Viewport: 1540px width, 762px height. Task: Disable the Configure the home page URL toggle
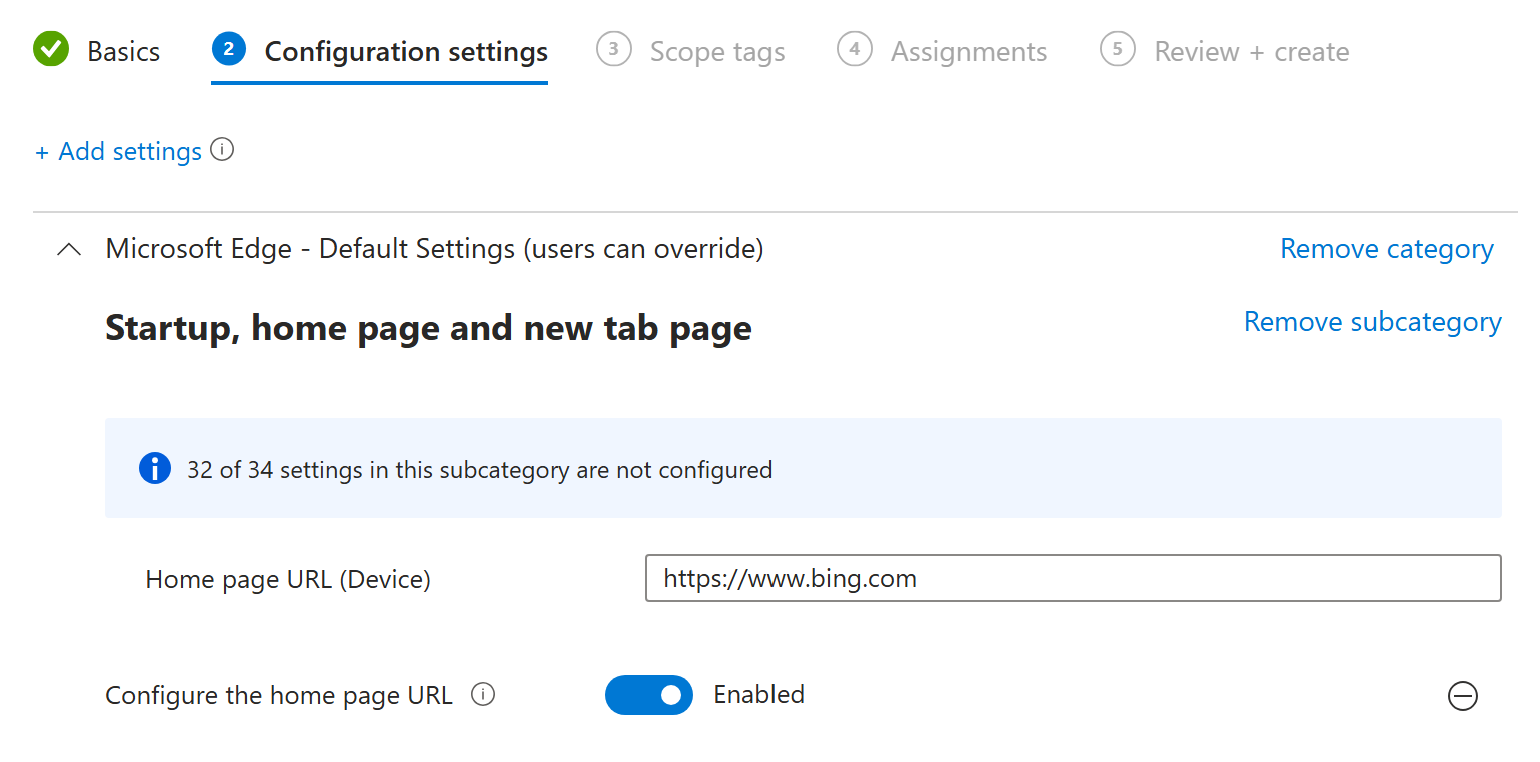pos(648,695)
